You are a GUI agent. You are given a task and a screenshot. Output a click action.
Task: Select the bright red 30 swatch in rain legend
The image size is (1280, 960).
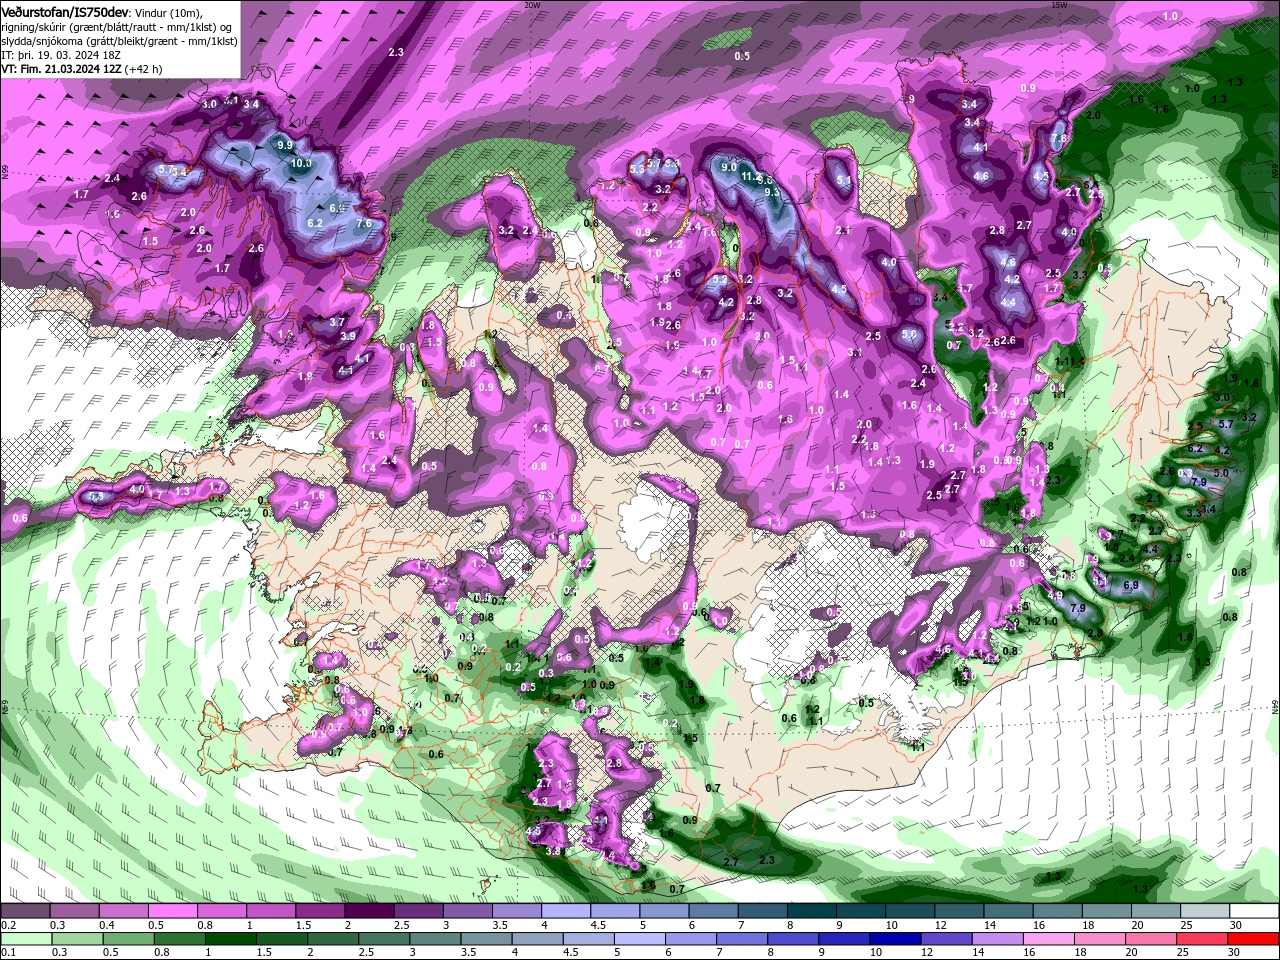pyautogui.click(x=1254, y=939)
